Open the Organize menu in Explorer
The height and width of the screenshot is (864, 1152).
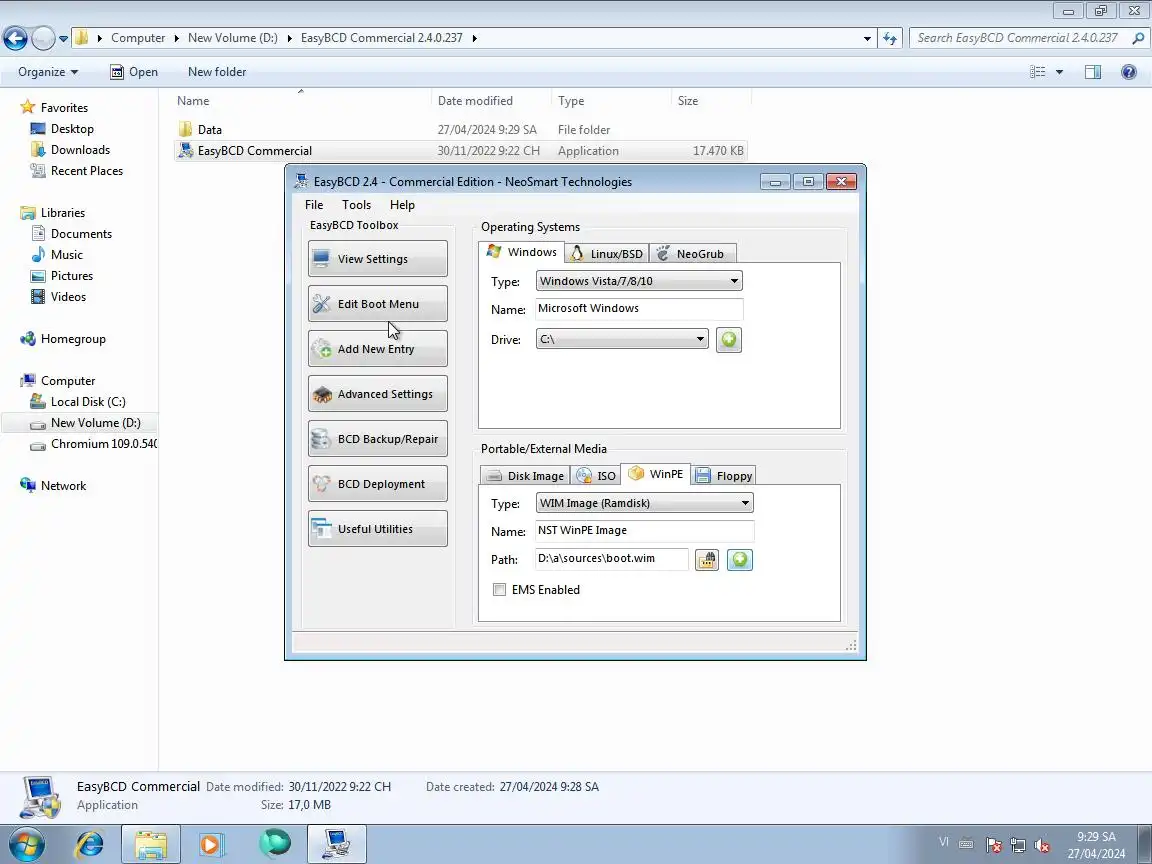point(48,72)
